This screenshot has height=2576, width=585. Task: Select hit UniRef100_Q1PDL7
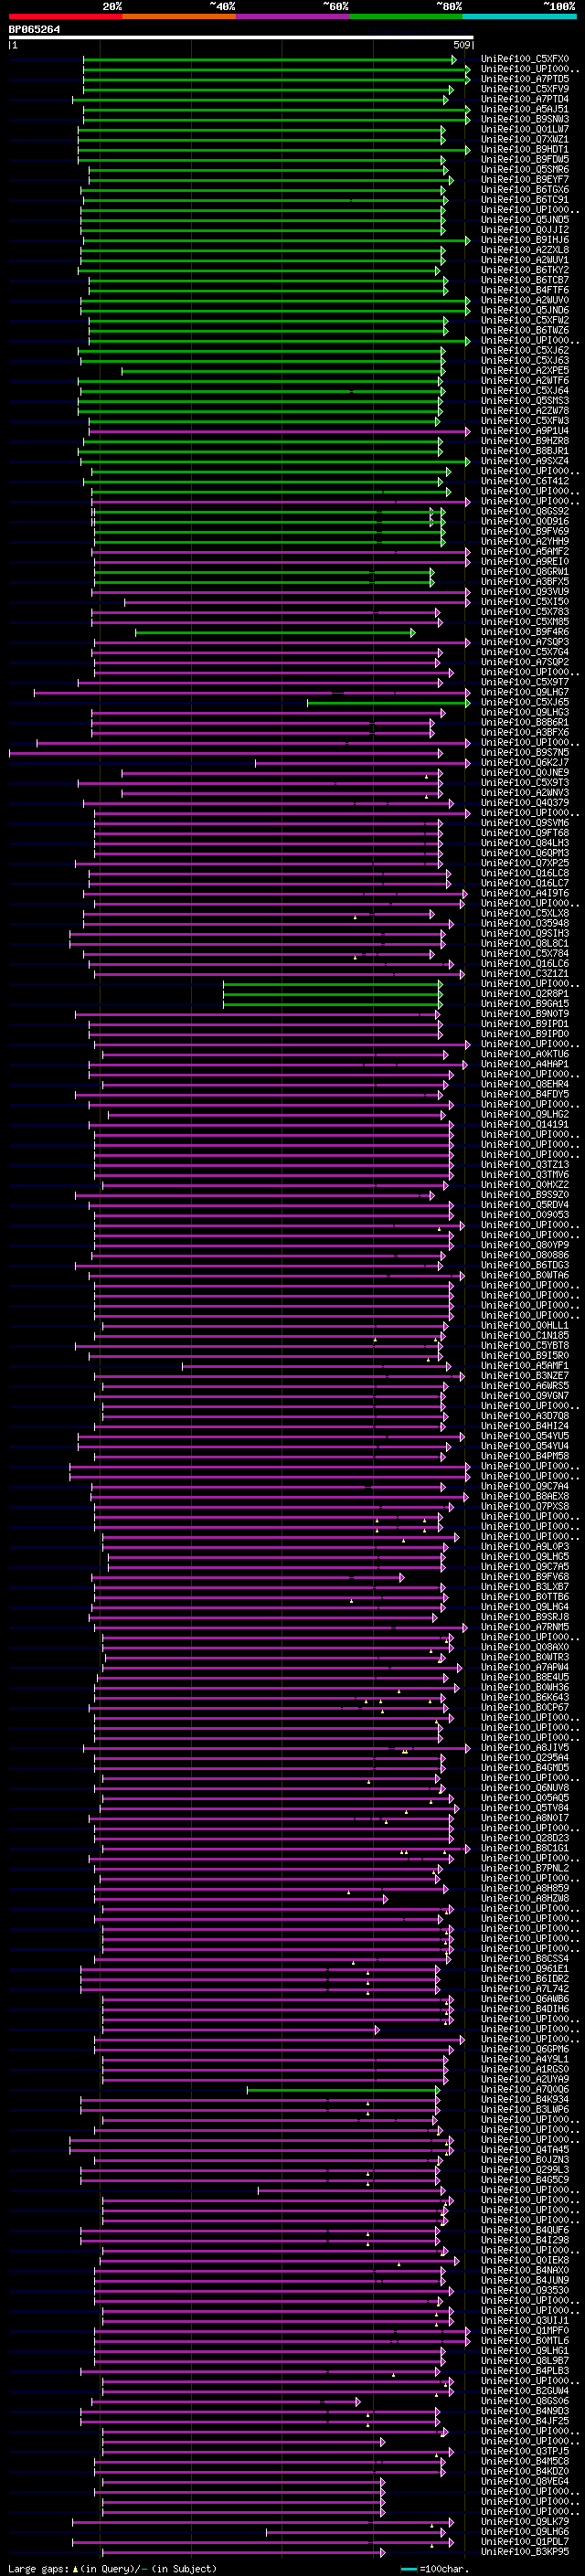pyautogui.click(x=525, y=2541)
